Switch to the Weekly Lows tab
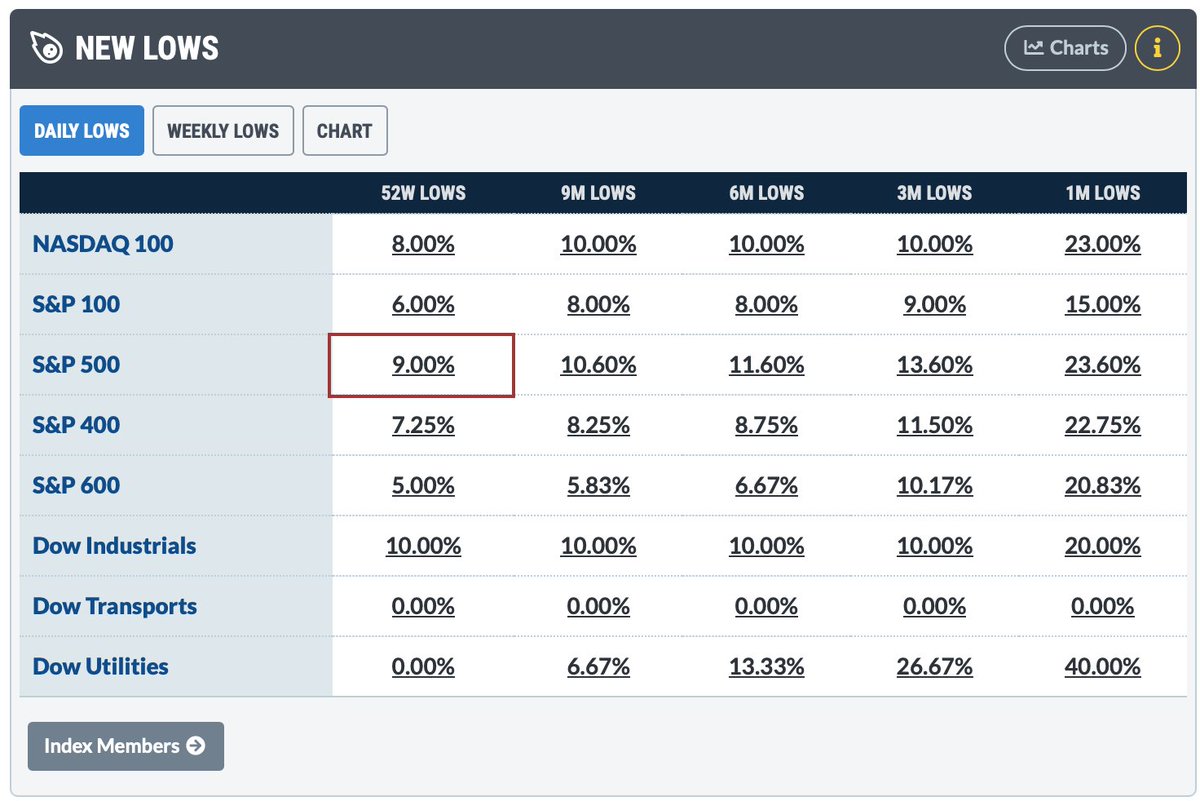 [x=223, y=131]
